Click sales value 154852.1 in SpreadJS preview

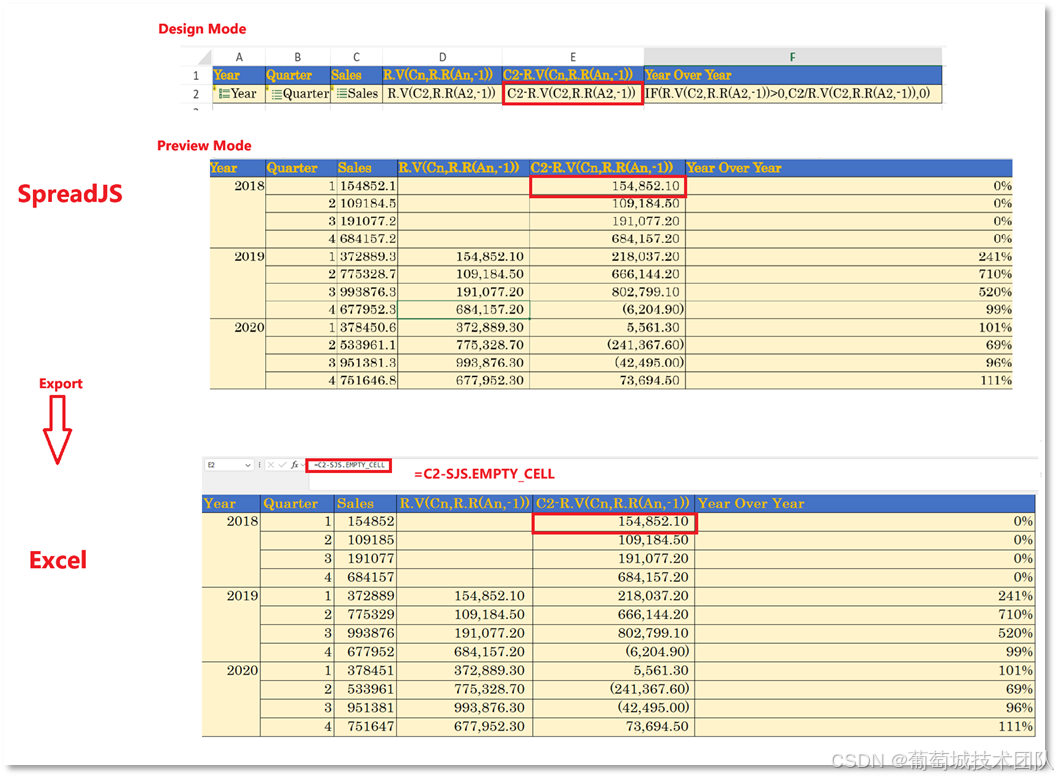(x=367, y=186)
